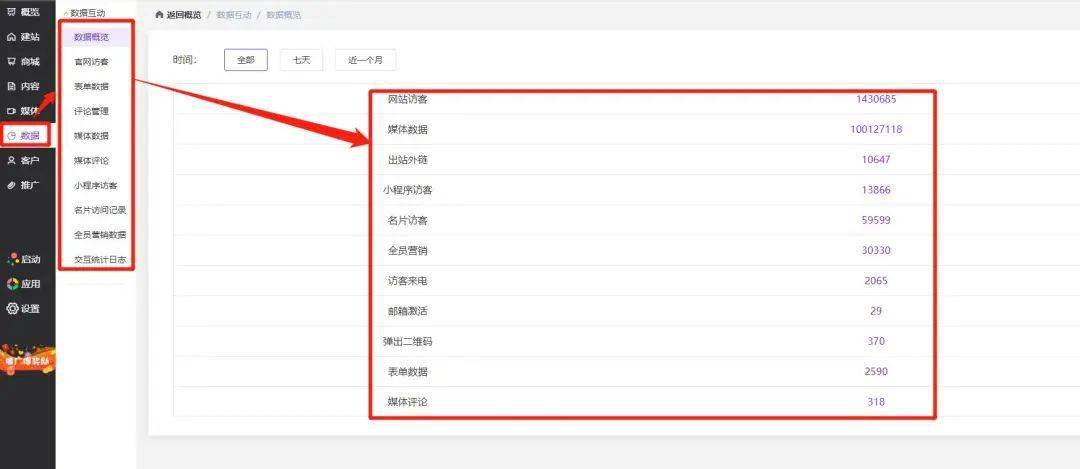Click the 弹出二维码 row label
Viewport: 1080px width, 469px height.
tap(408, 342)
